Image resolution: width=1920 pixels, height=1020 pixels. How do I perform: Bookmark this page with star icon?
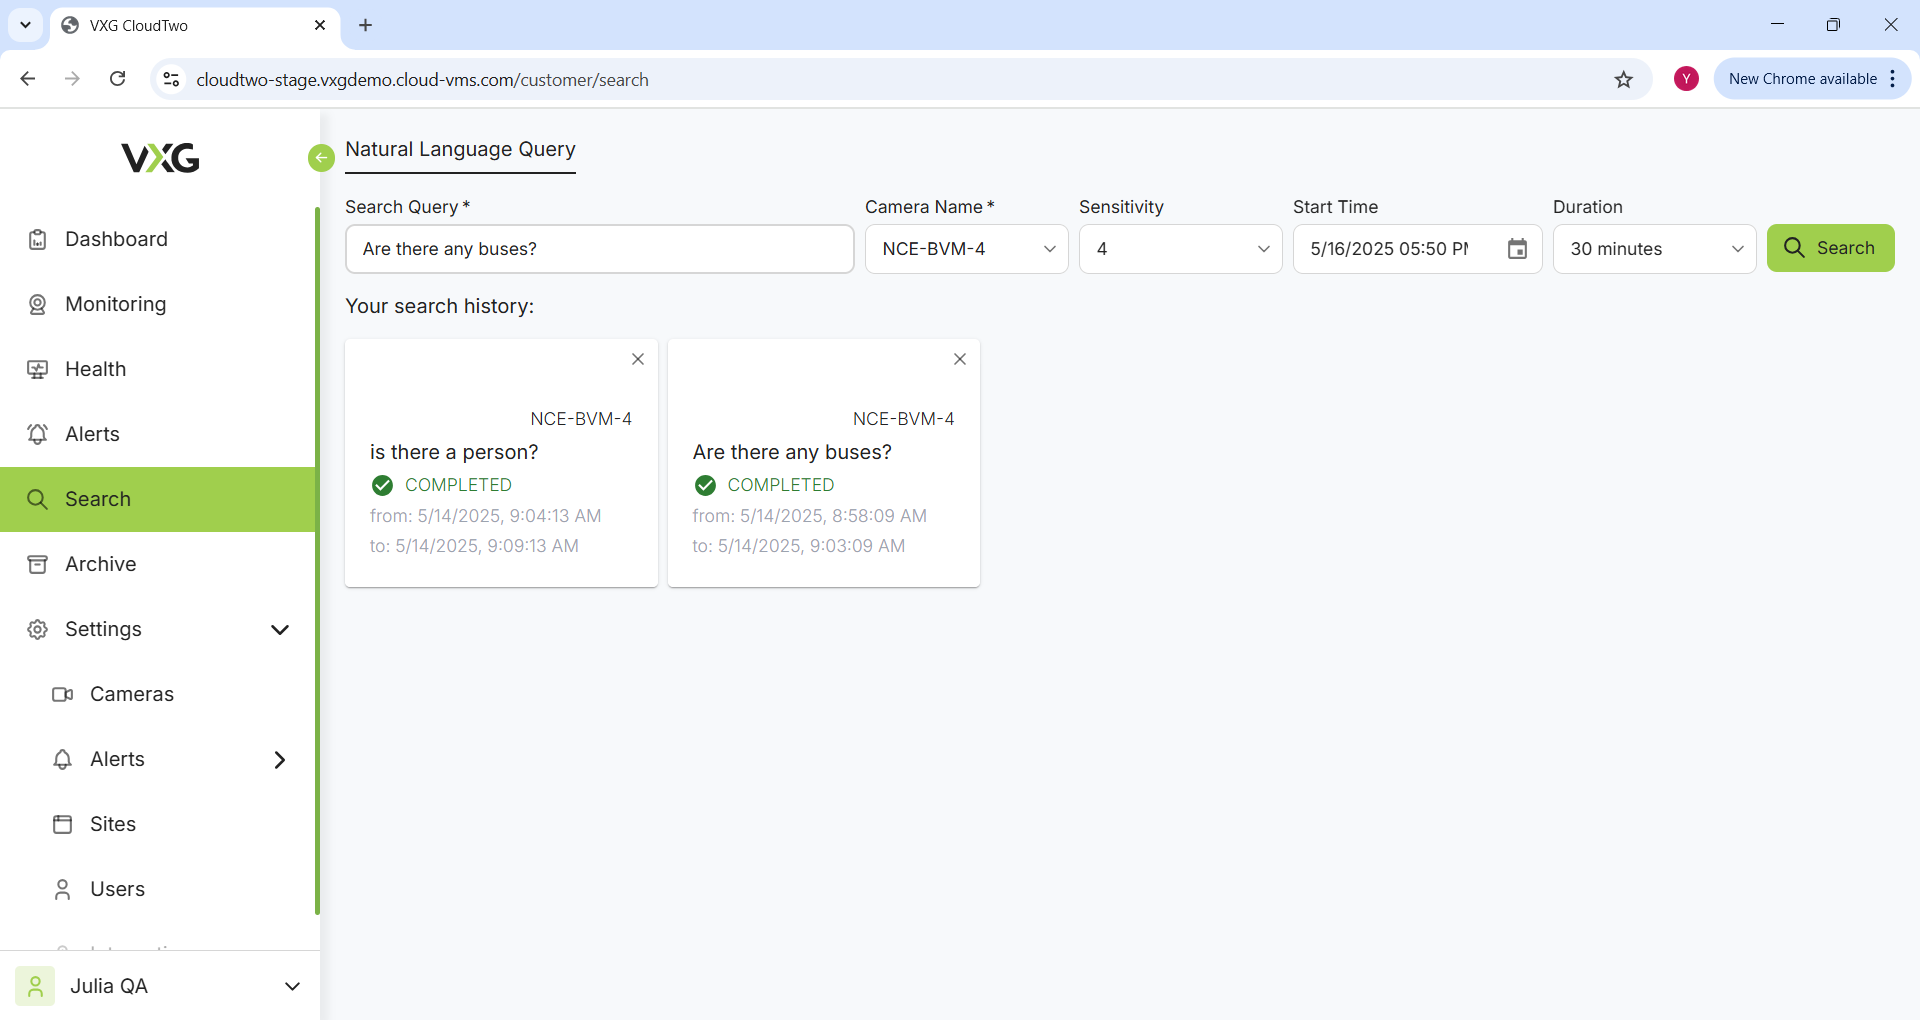(1624, 80)
